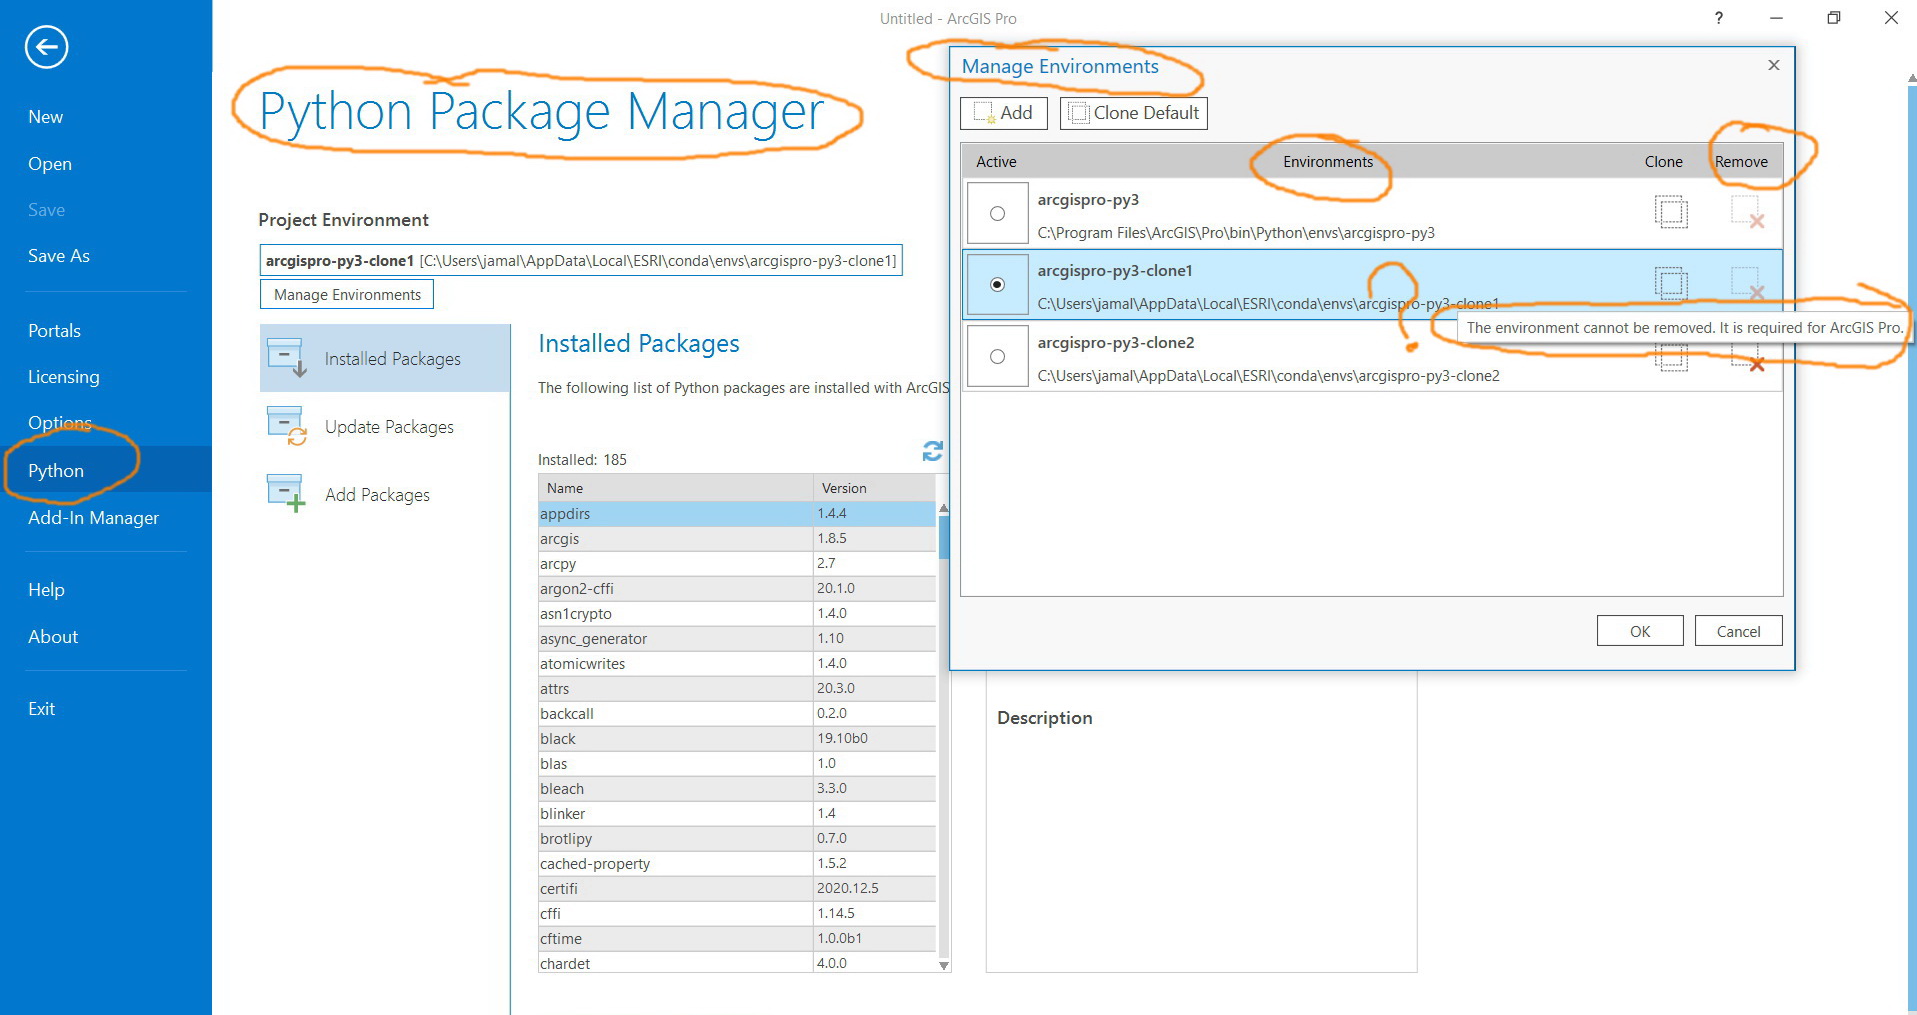Select the arcgispro-py3-clone1 active radio button
The image size is (1917, 1015).
[997, 285]
